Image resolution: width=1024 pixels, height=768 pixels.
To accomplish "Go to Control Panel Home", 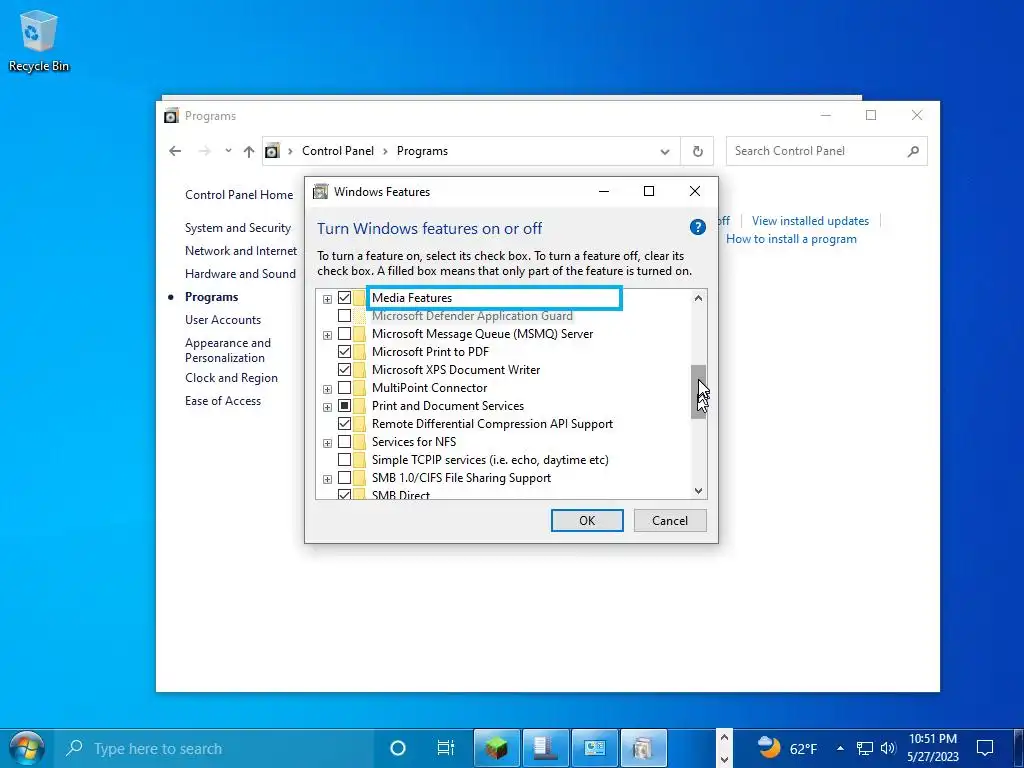I will [x=239, y=195].
